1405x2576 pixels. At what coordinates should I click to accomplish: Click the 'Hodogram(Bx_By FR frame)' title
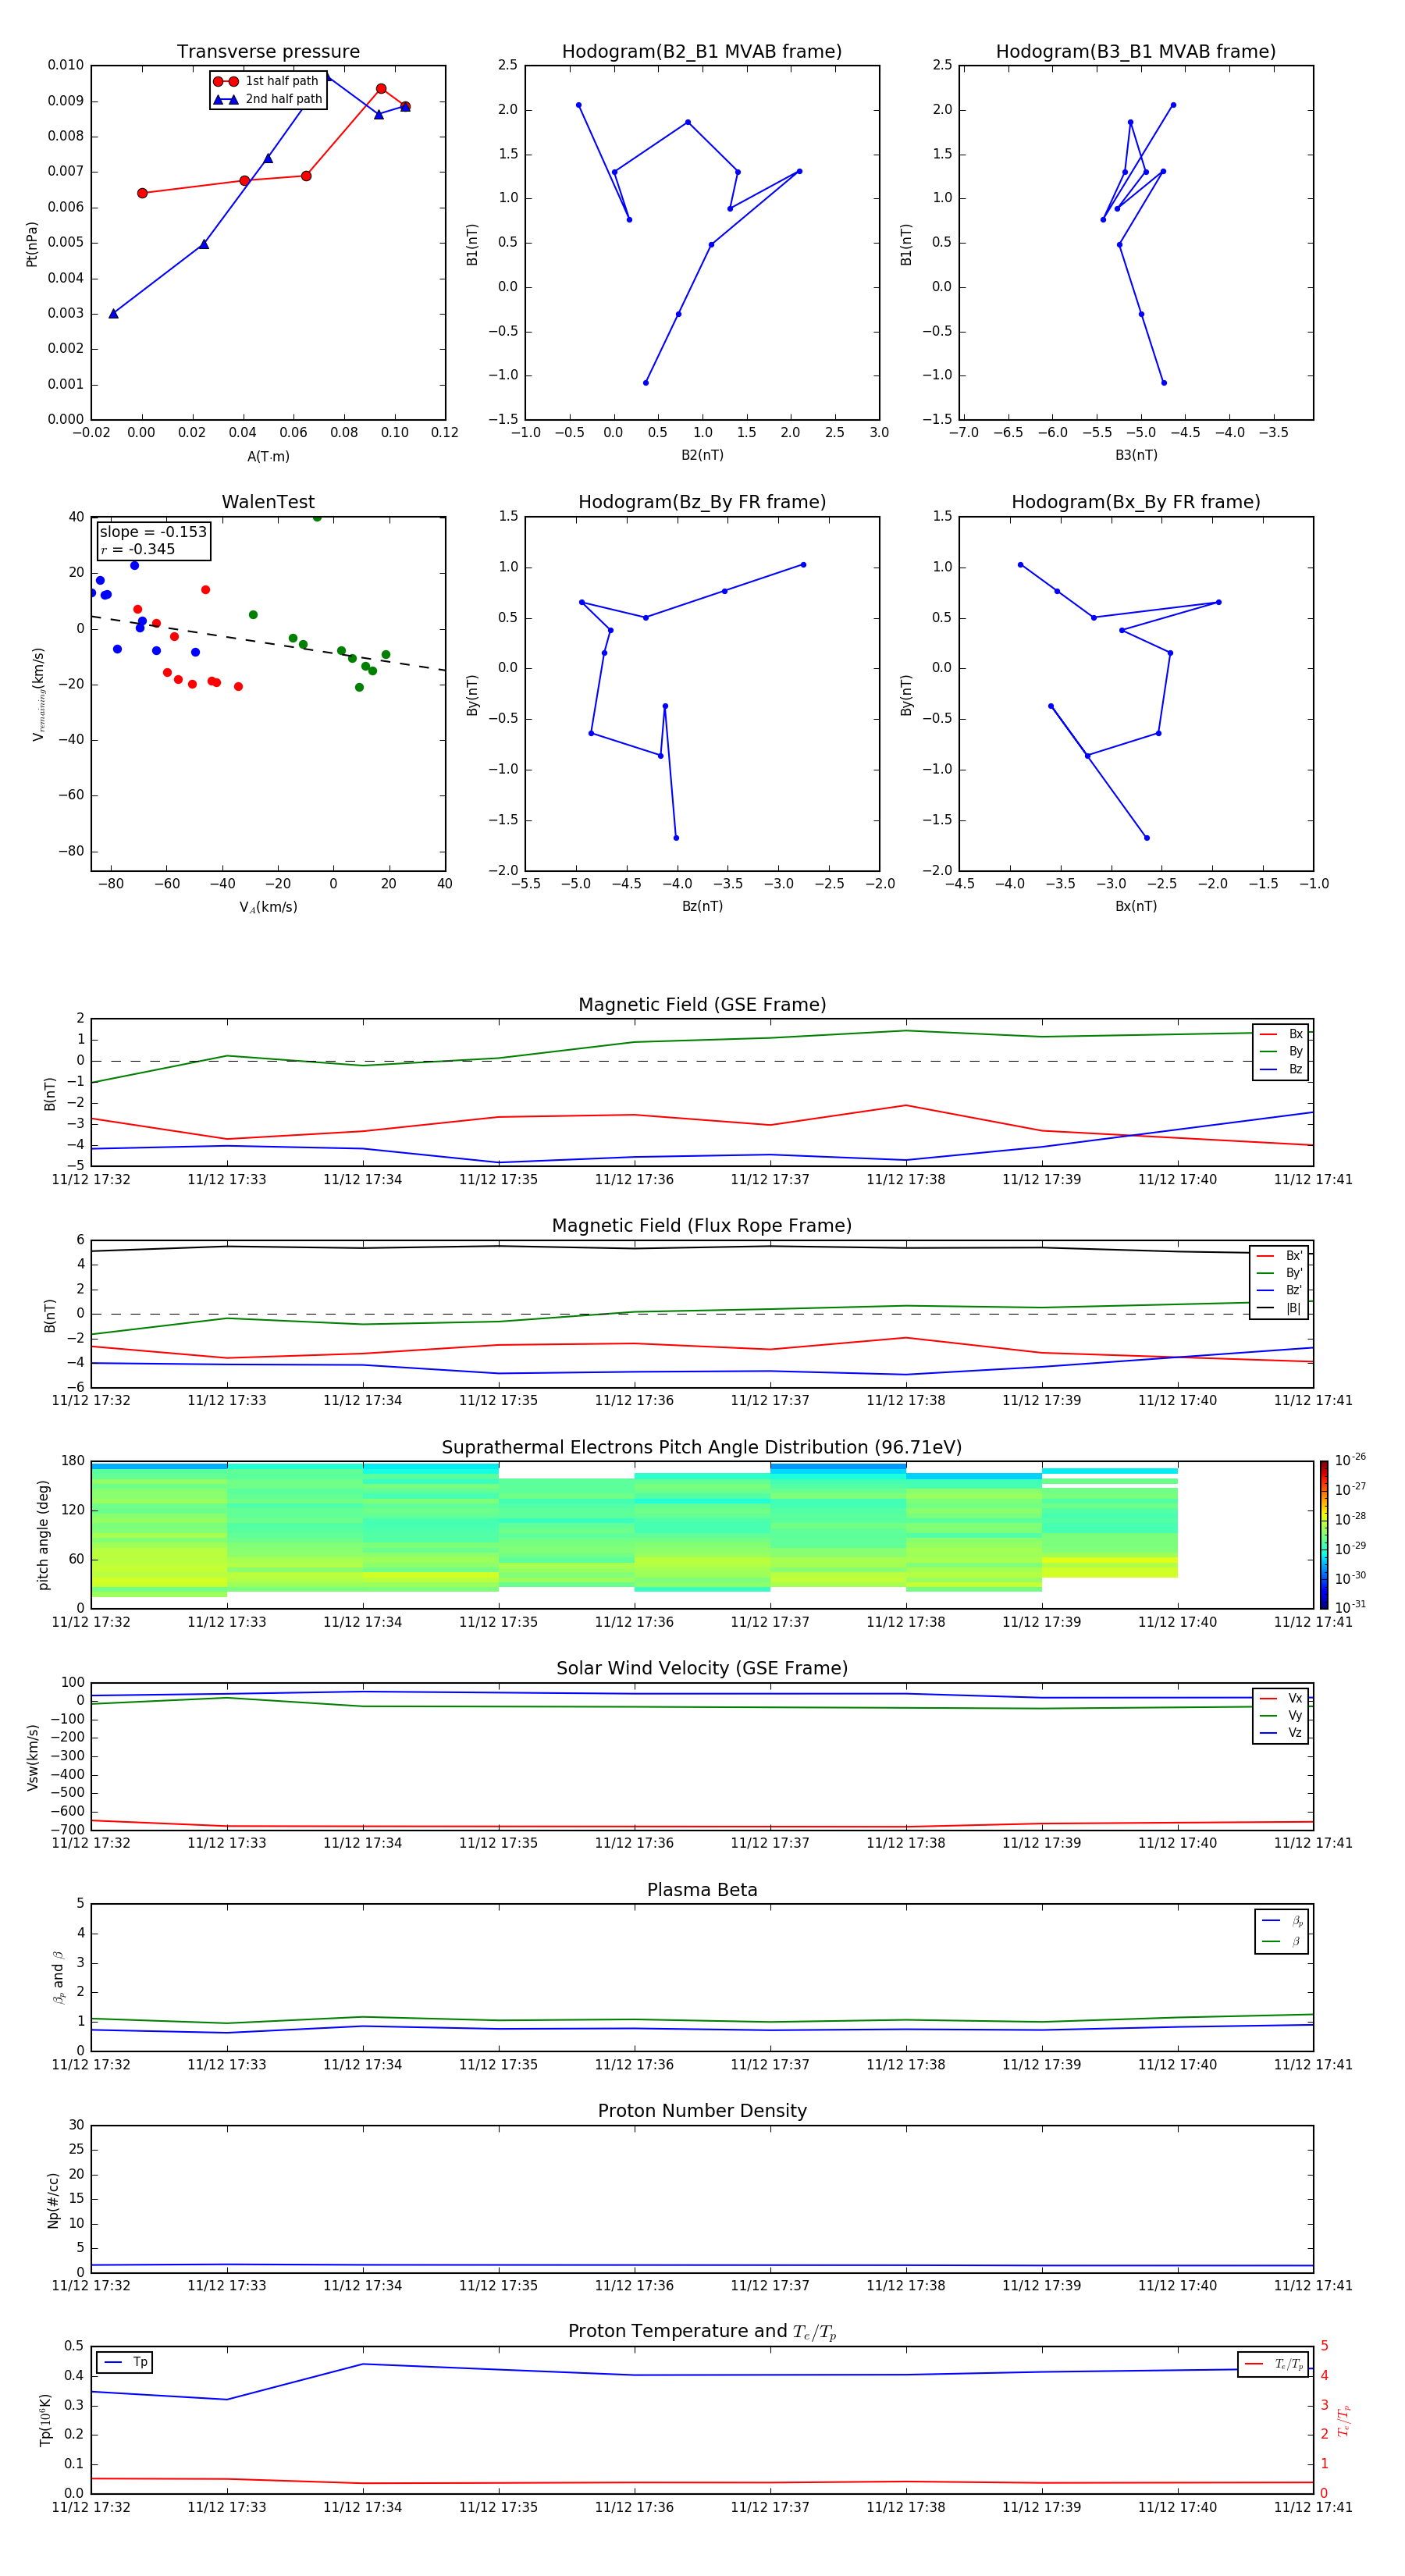click(1136, 502)
